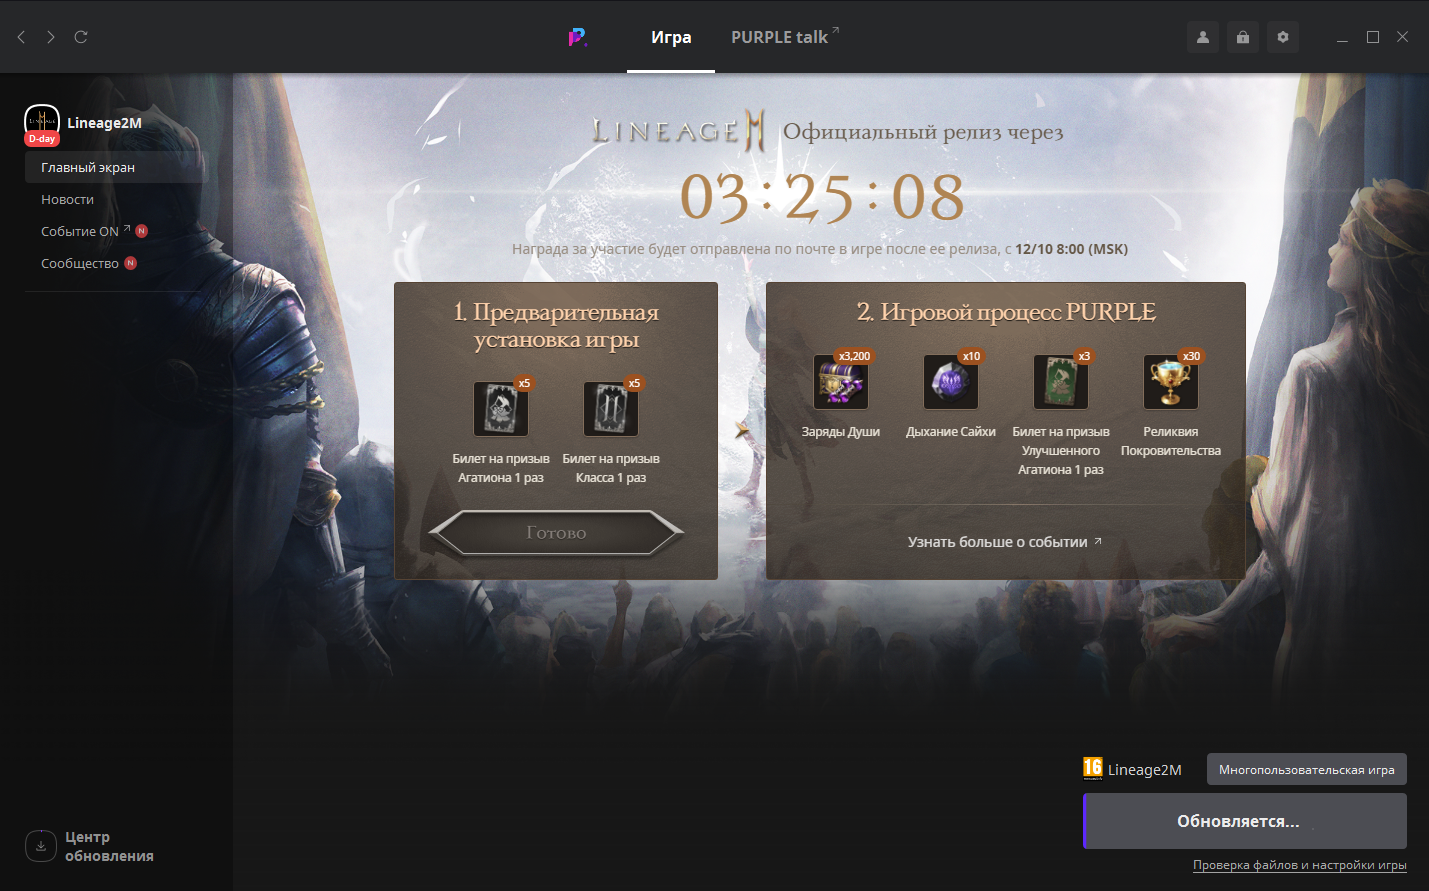Image resolution: width=1429 pixels, height=891 pixels.
Task: Open Проверка файлов и настройки игры link
Action: [1299, 865]
